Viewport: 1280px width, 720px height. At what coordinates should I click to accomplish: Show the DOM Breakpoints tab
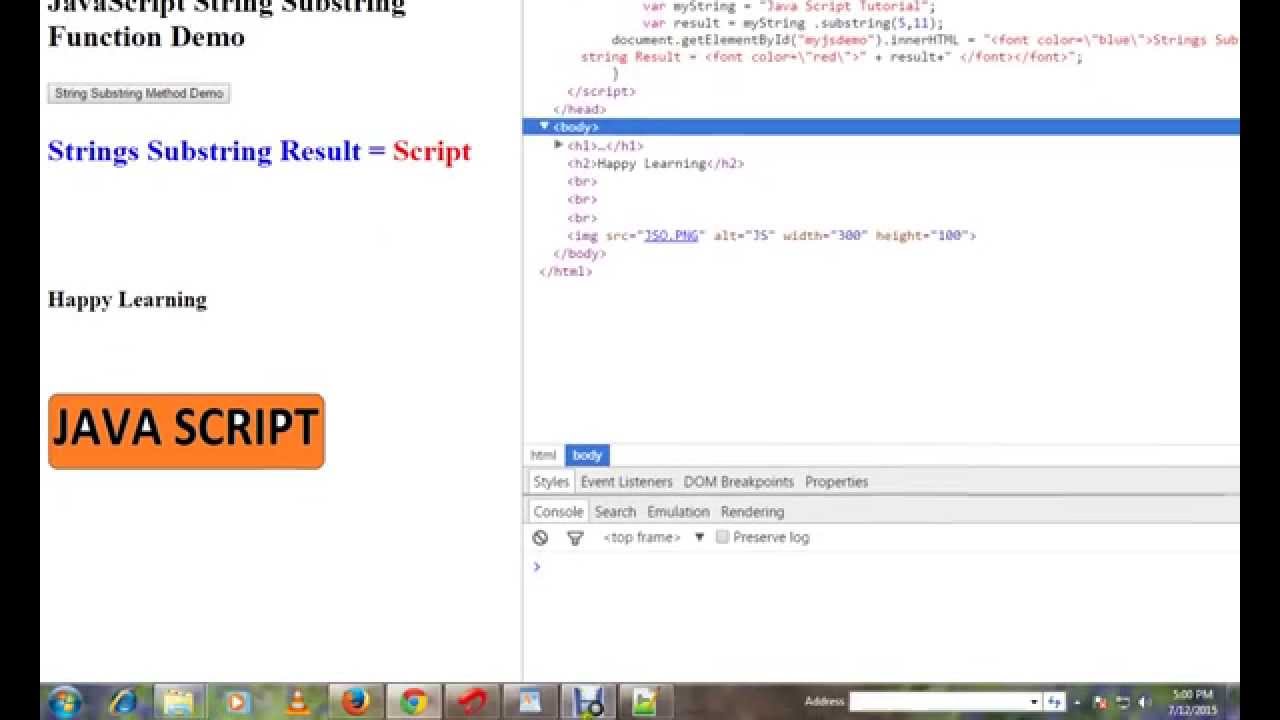(739, 481)
